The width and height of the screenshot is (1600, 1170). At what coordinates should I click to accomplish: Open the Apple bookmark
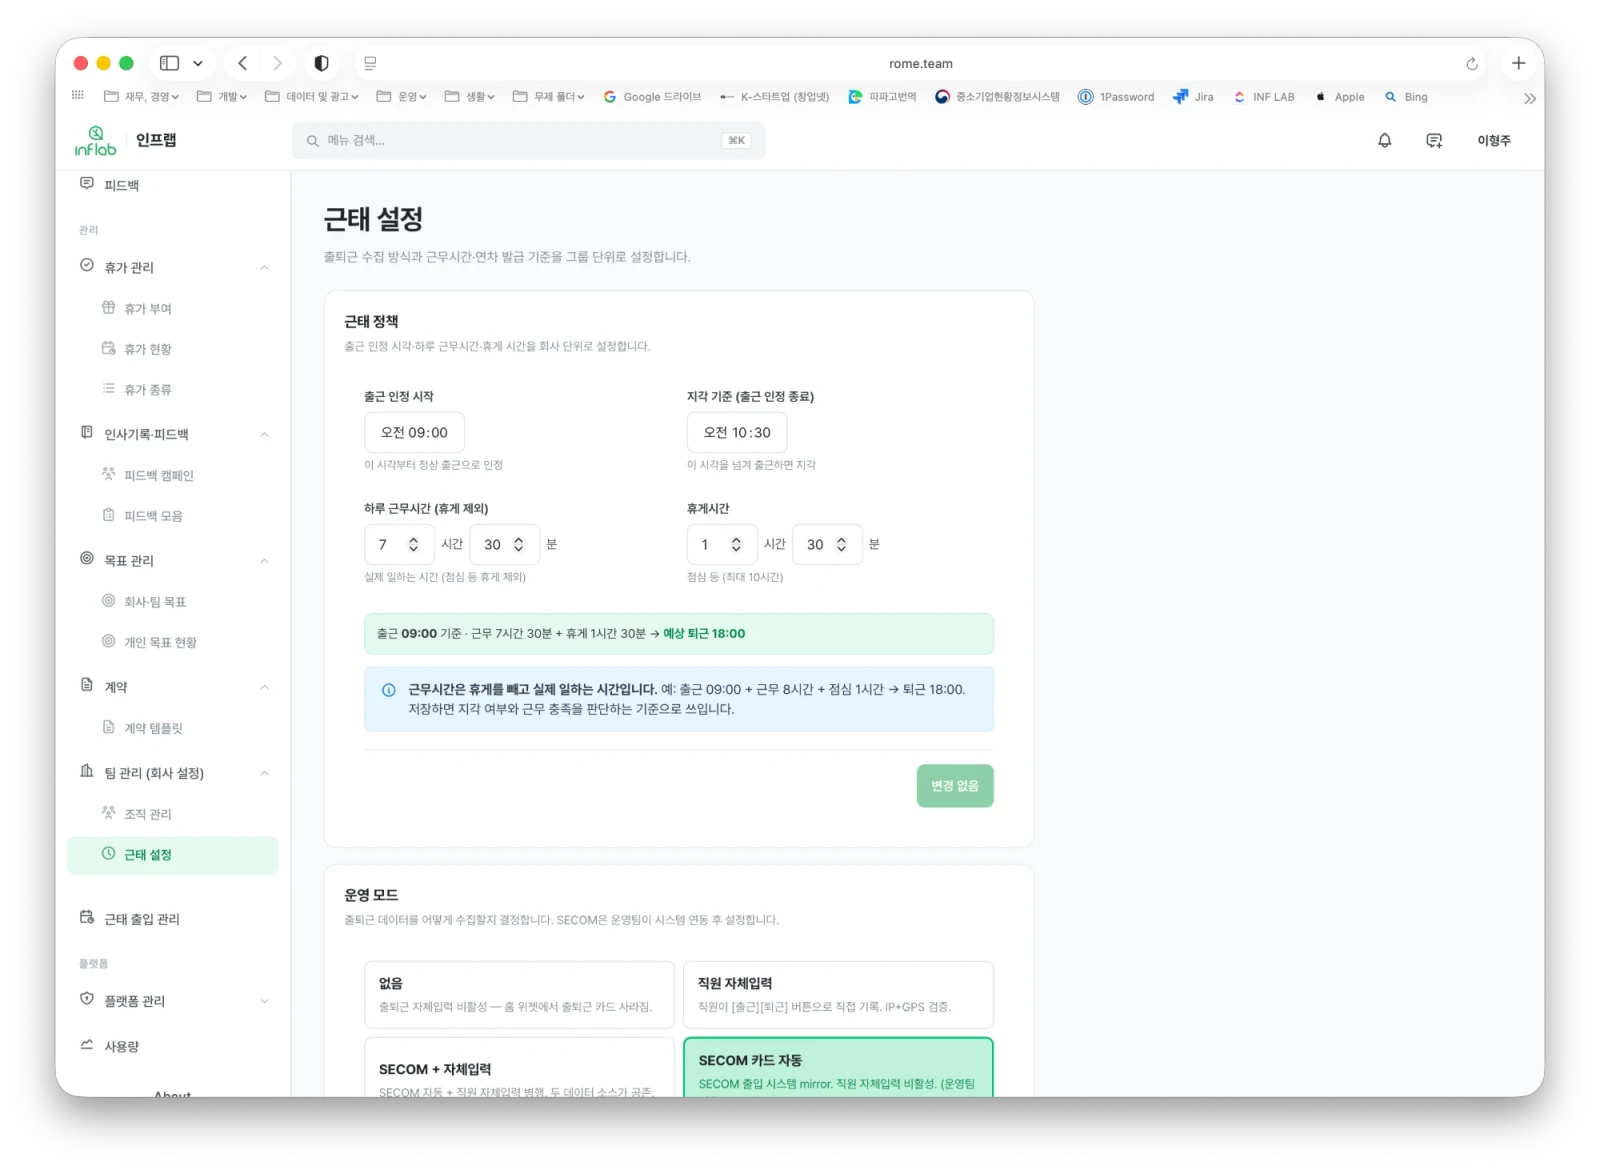tap(1340, 97)
